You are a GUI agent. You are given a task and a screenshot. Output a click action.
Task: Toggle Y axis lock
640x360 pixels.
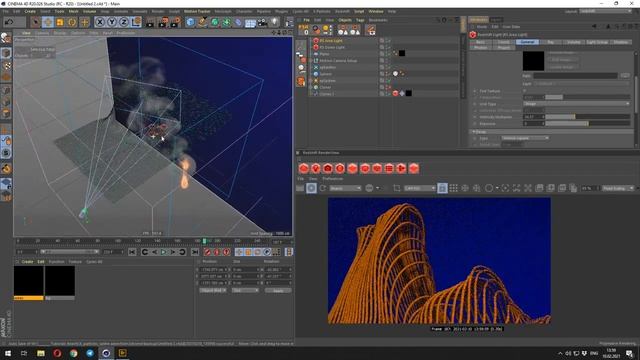[x=112, y=22]
